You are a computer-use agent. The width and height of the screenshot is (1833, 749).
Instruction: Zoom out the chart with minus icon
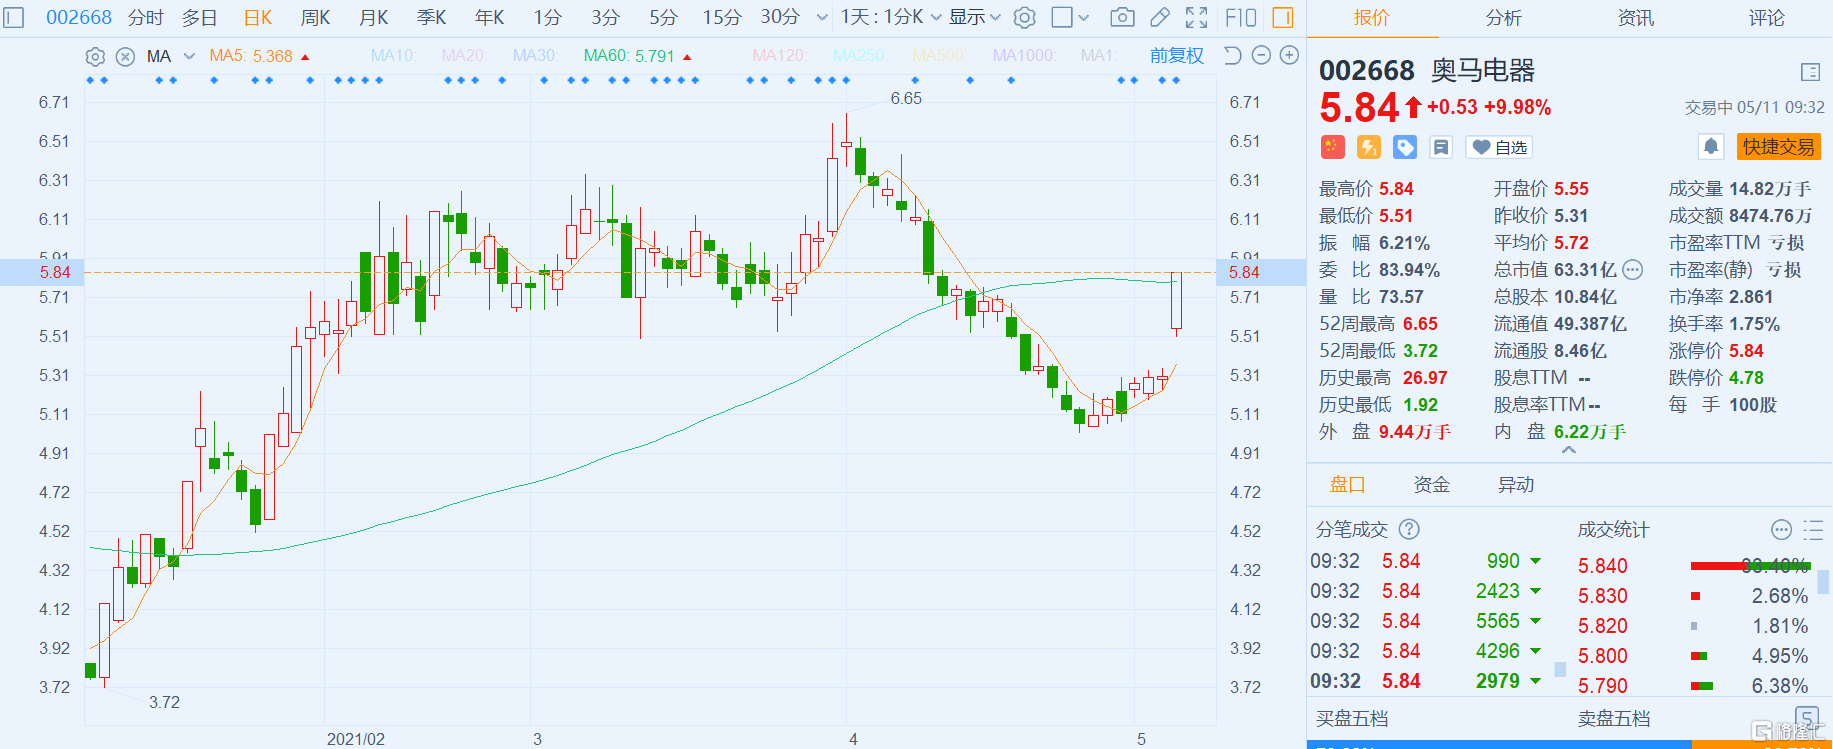click(x=1261, y=56)
